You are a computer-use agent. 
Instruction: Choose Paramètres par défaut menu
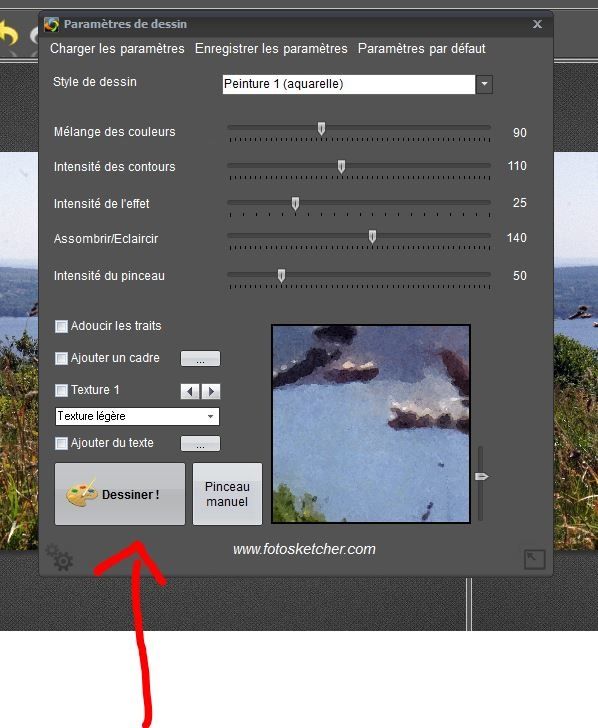[x=422, y=49]
